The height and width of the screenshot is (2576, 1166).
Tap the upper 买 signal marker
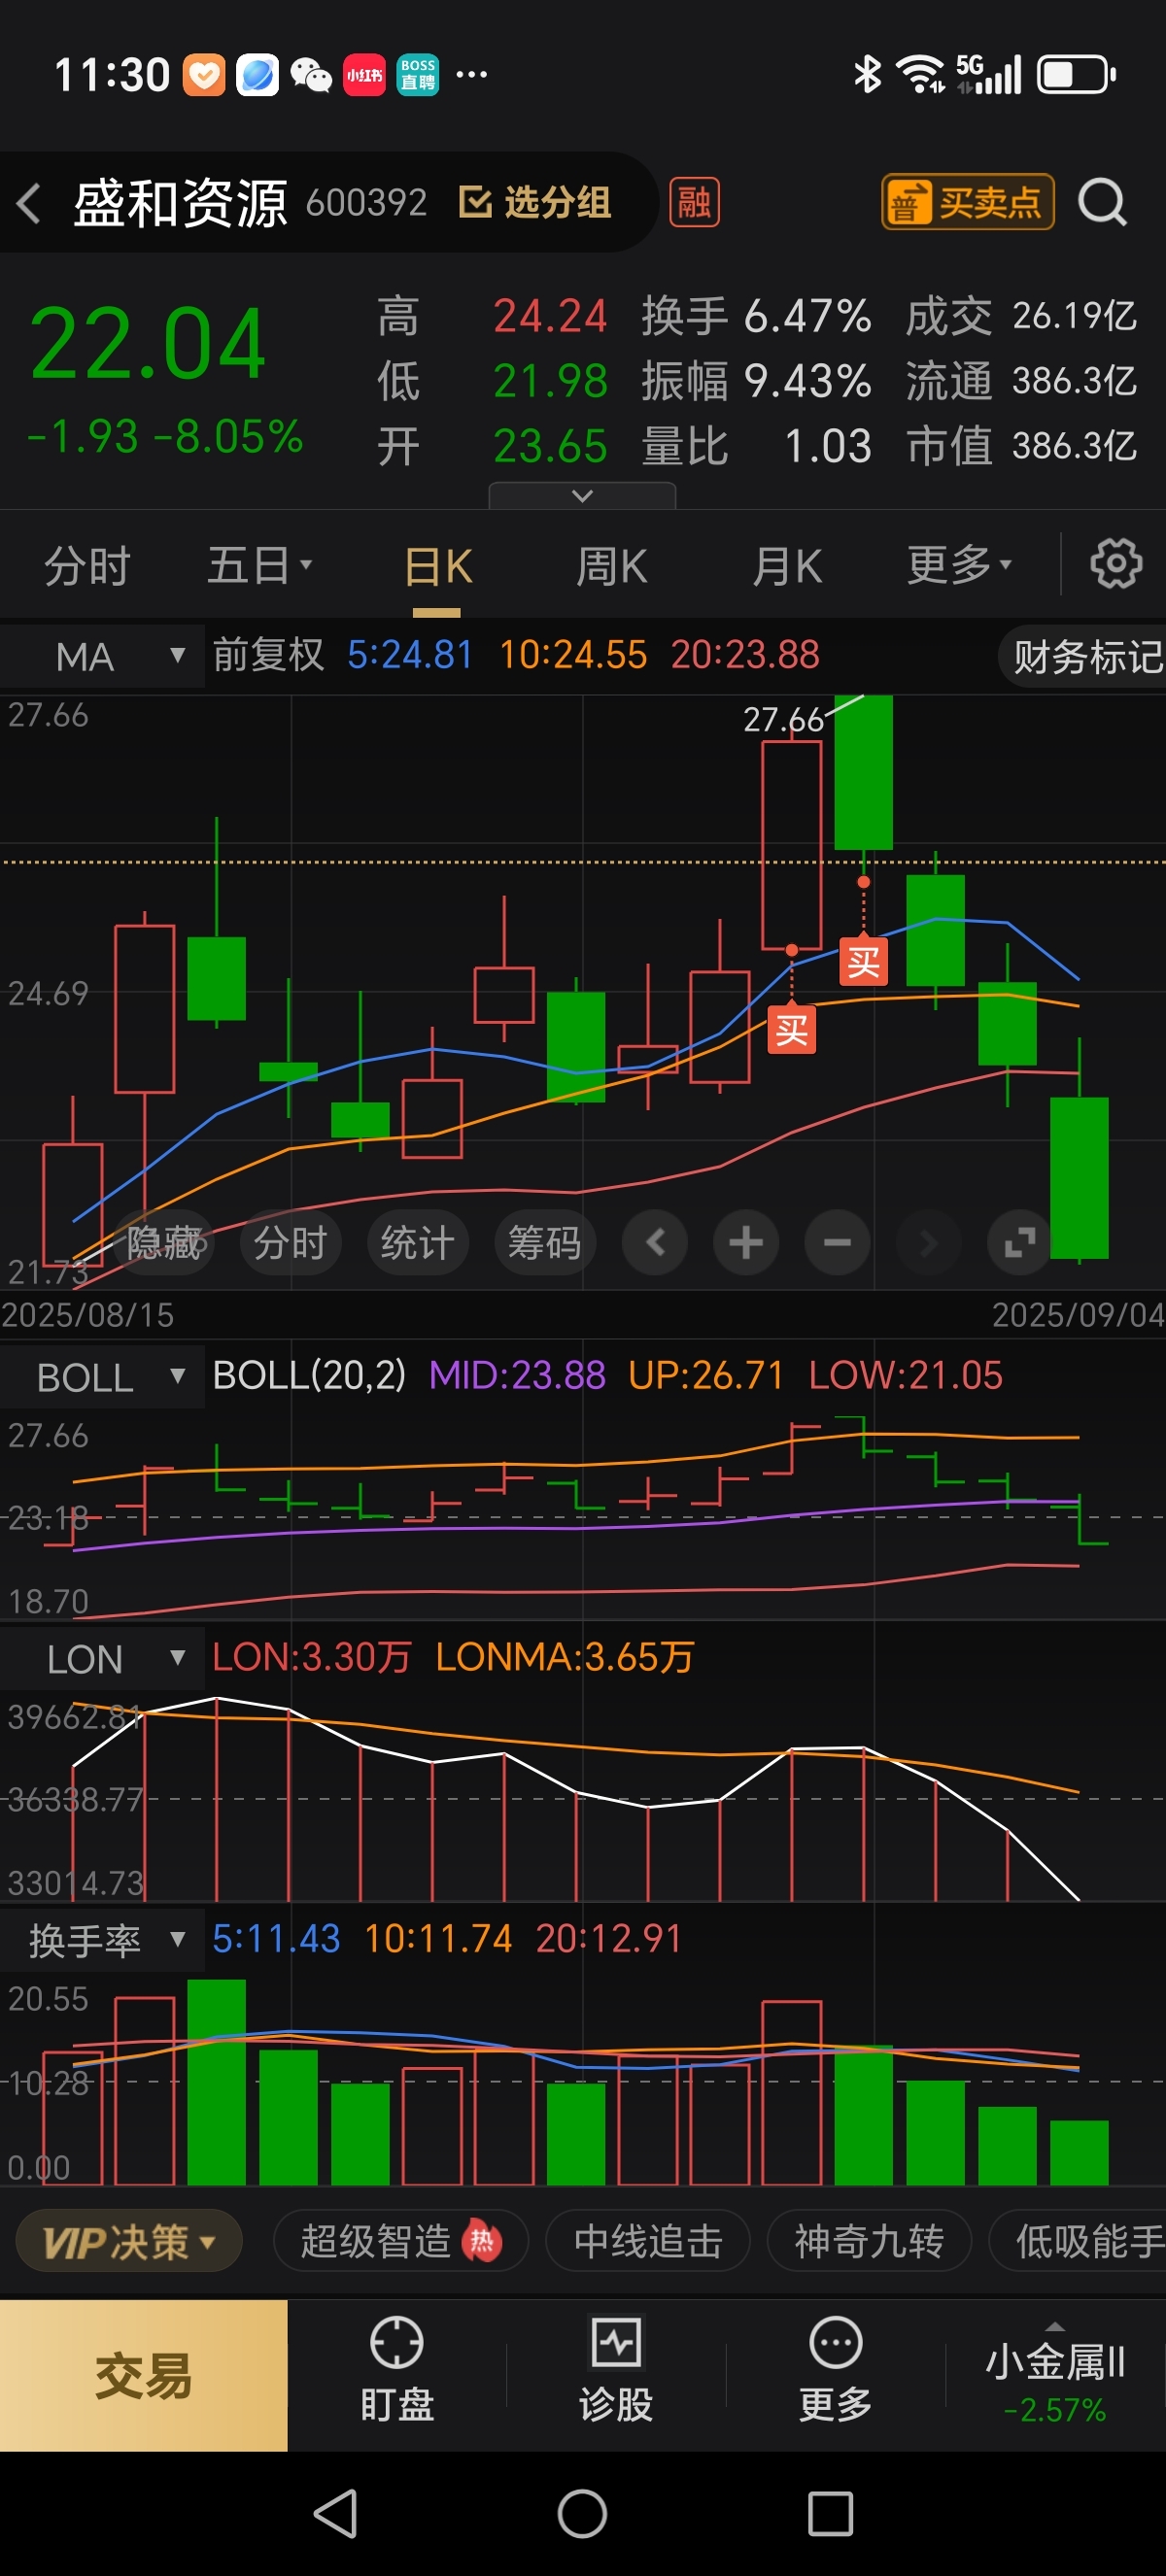tap(863, 962)
